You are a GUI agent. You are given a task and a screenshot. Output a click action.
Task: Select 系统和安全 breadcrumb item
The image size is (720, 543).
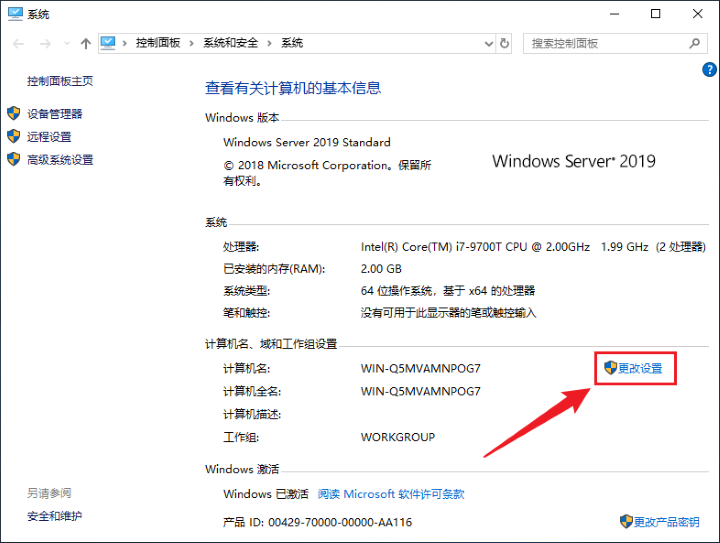pos(231,43)
